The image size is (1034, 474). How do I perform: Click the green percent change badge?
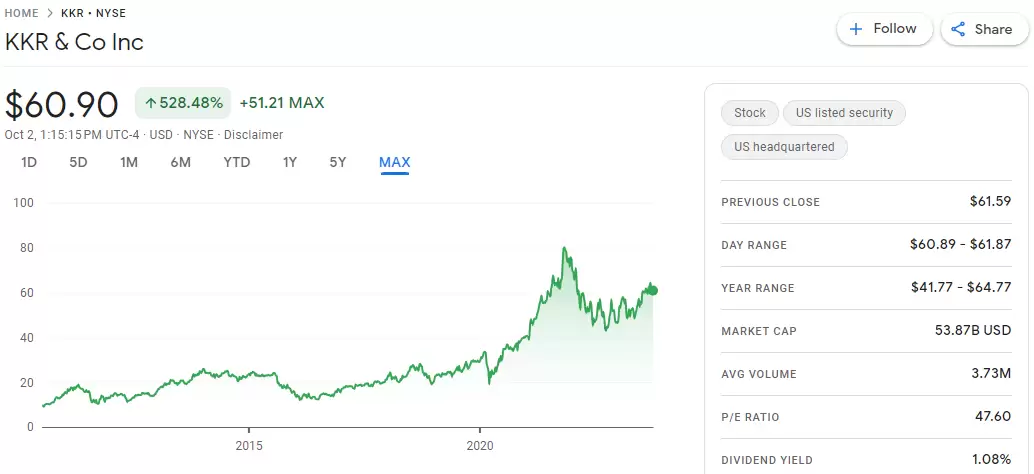tap(183, 103)
